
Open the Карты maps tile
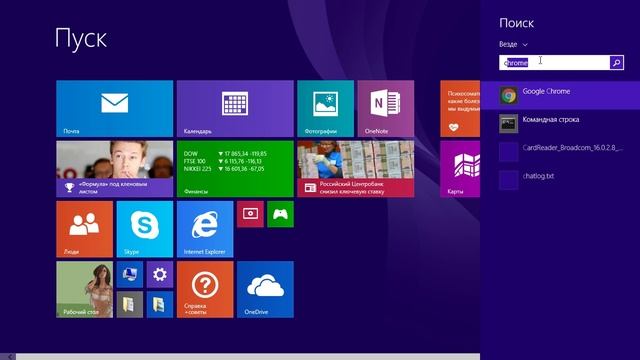(x=460, y=169)
